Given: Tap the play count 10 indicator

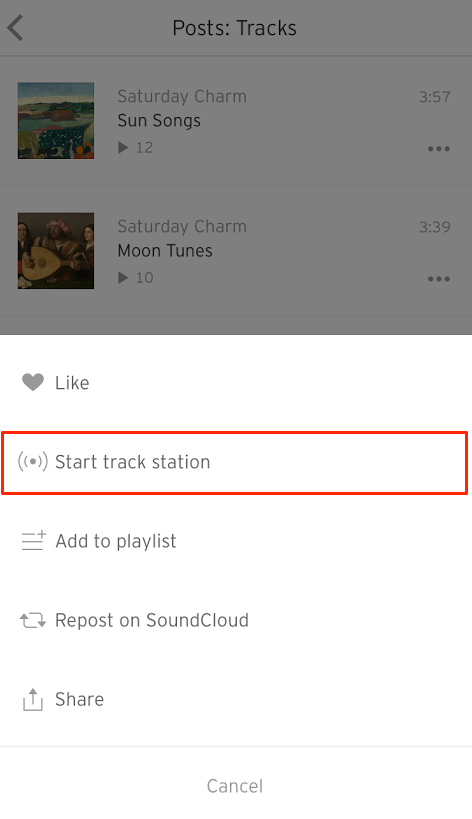Looking at the screenshot, I should (136, 278).
